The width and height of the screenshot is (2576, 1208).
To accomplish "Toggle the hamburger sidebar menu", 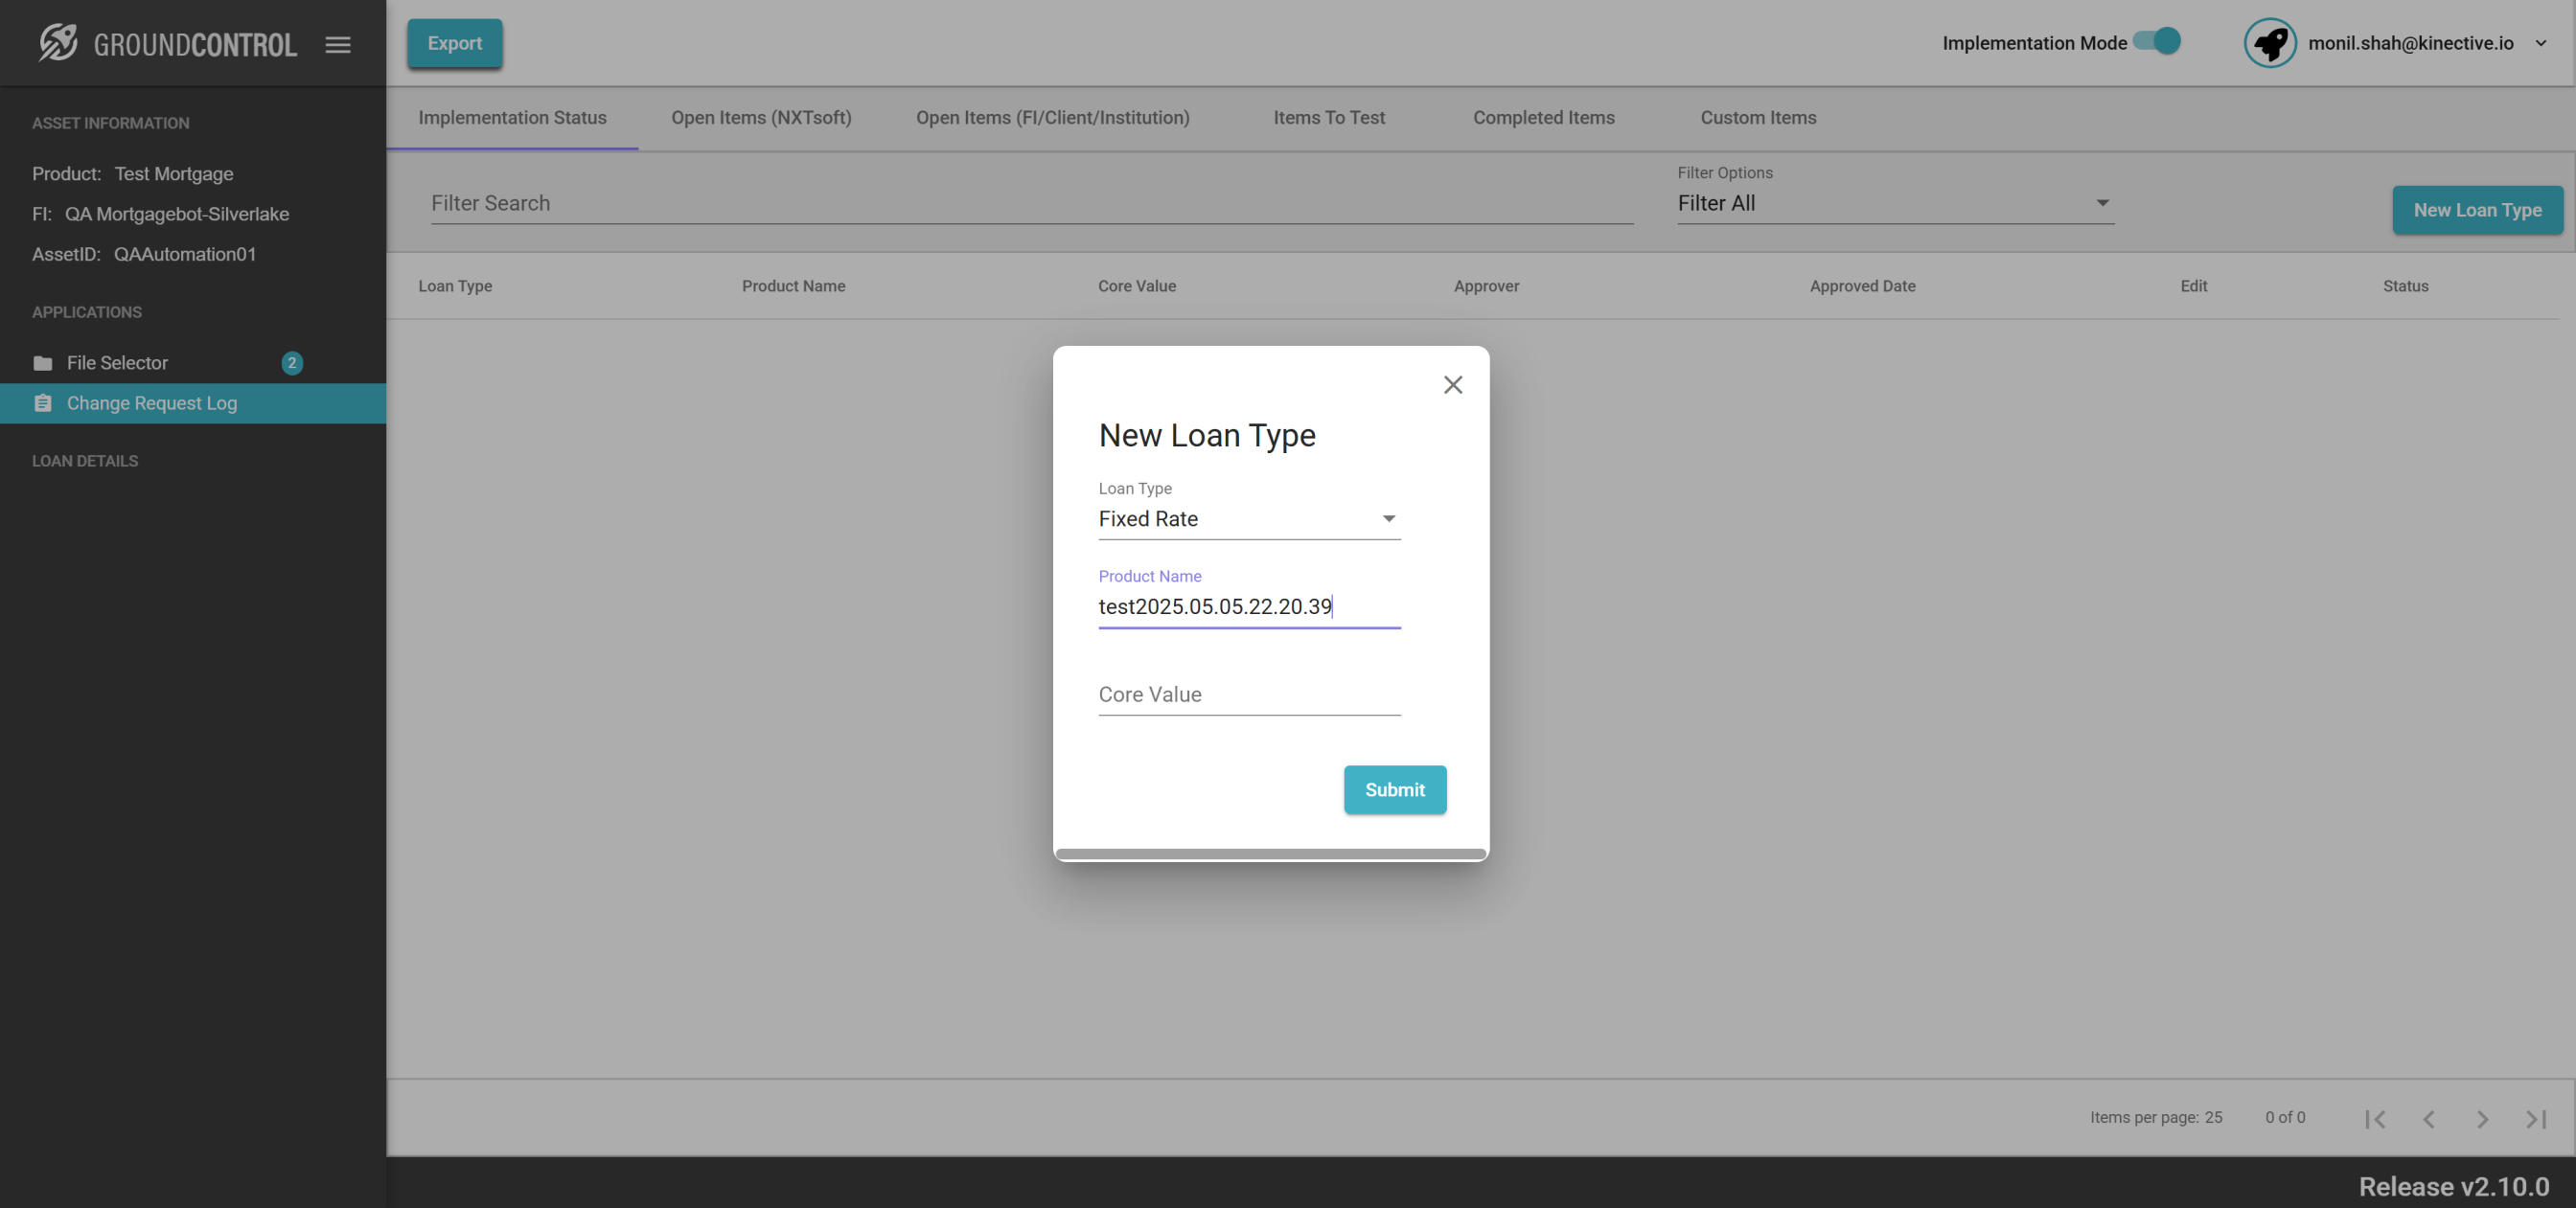I will coord(338,44).
